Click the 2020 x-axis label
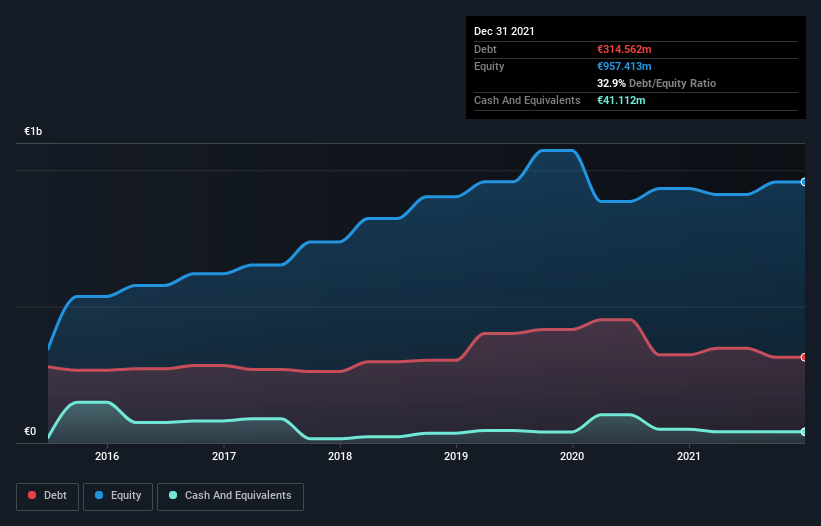Viewport: 821px width, 526px height. (572, 456)
